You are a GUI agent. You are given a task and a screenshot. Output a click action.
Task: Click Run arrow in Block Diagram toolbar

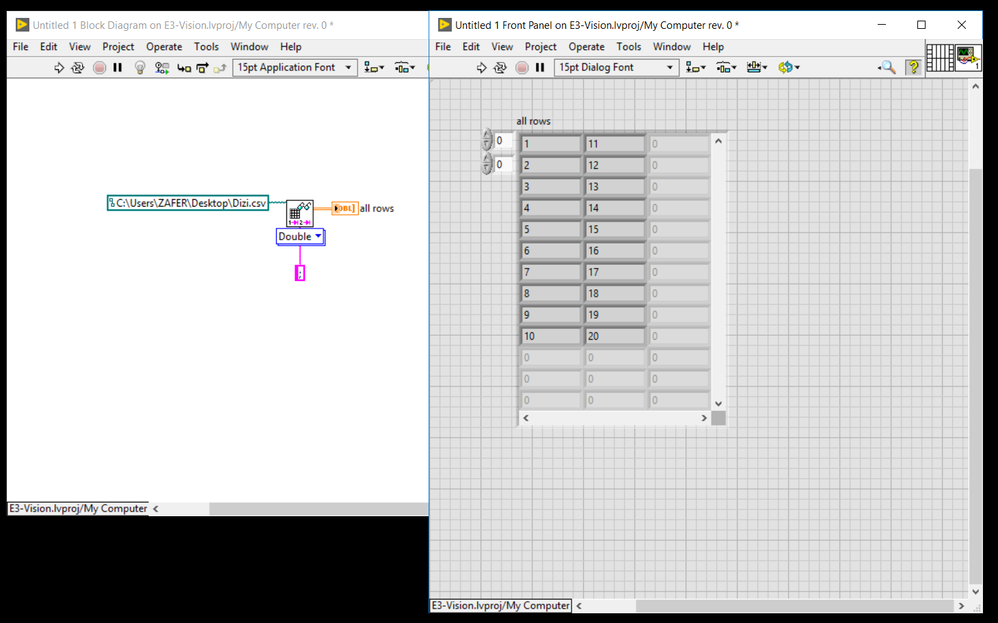tap(59, 67)
